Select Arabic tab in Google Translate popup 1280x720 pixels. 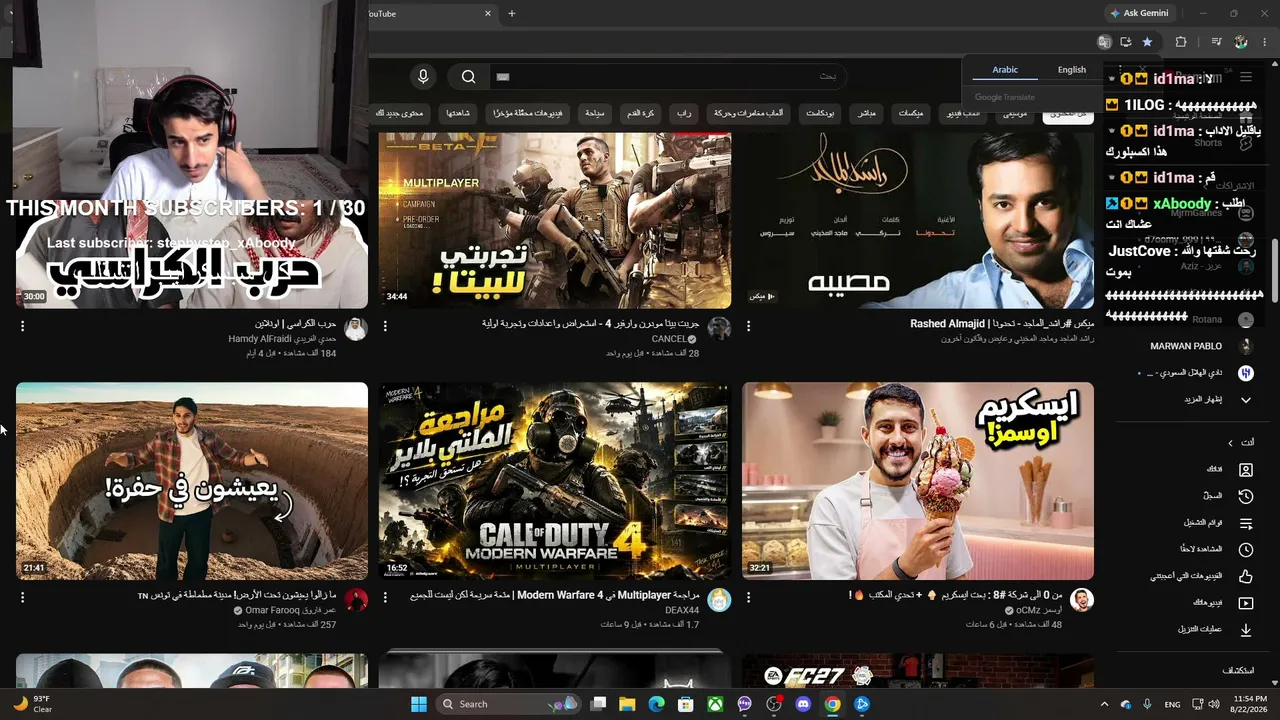[1005, 70]
